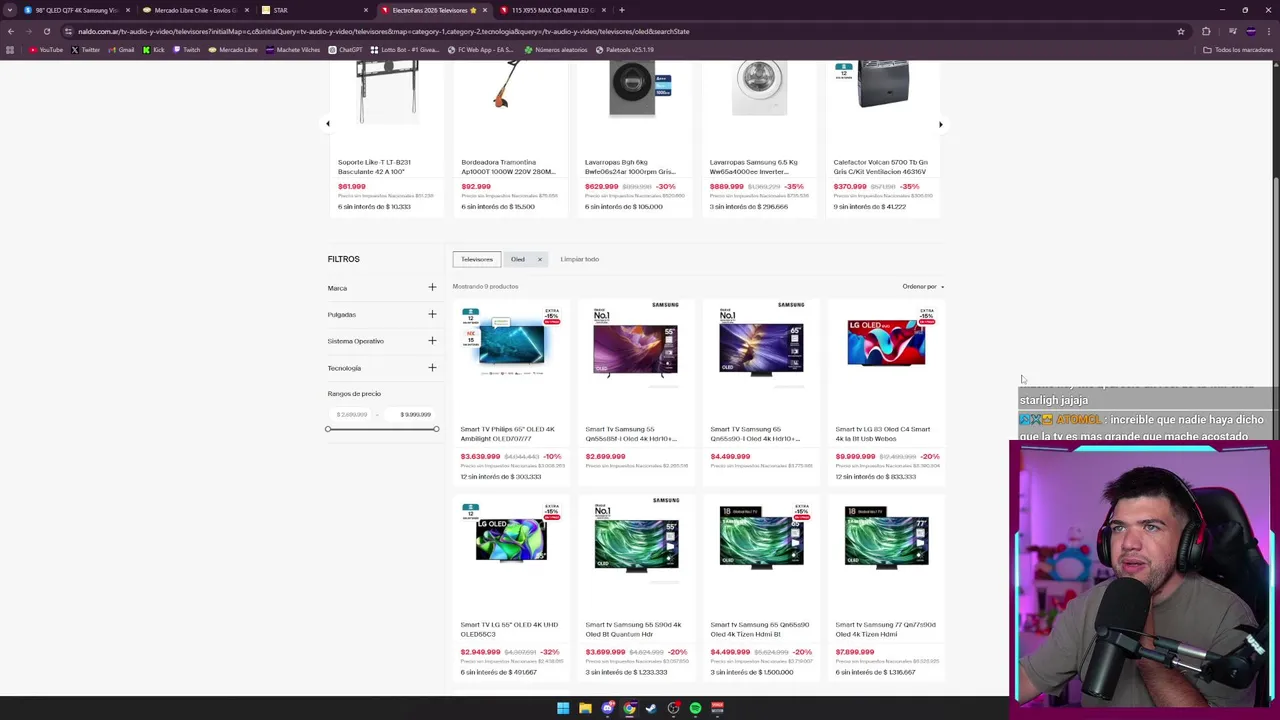The image size is (1280, 720).
Task: Open the Machete Vilches bookmark
Action: tap(293, 50)
